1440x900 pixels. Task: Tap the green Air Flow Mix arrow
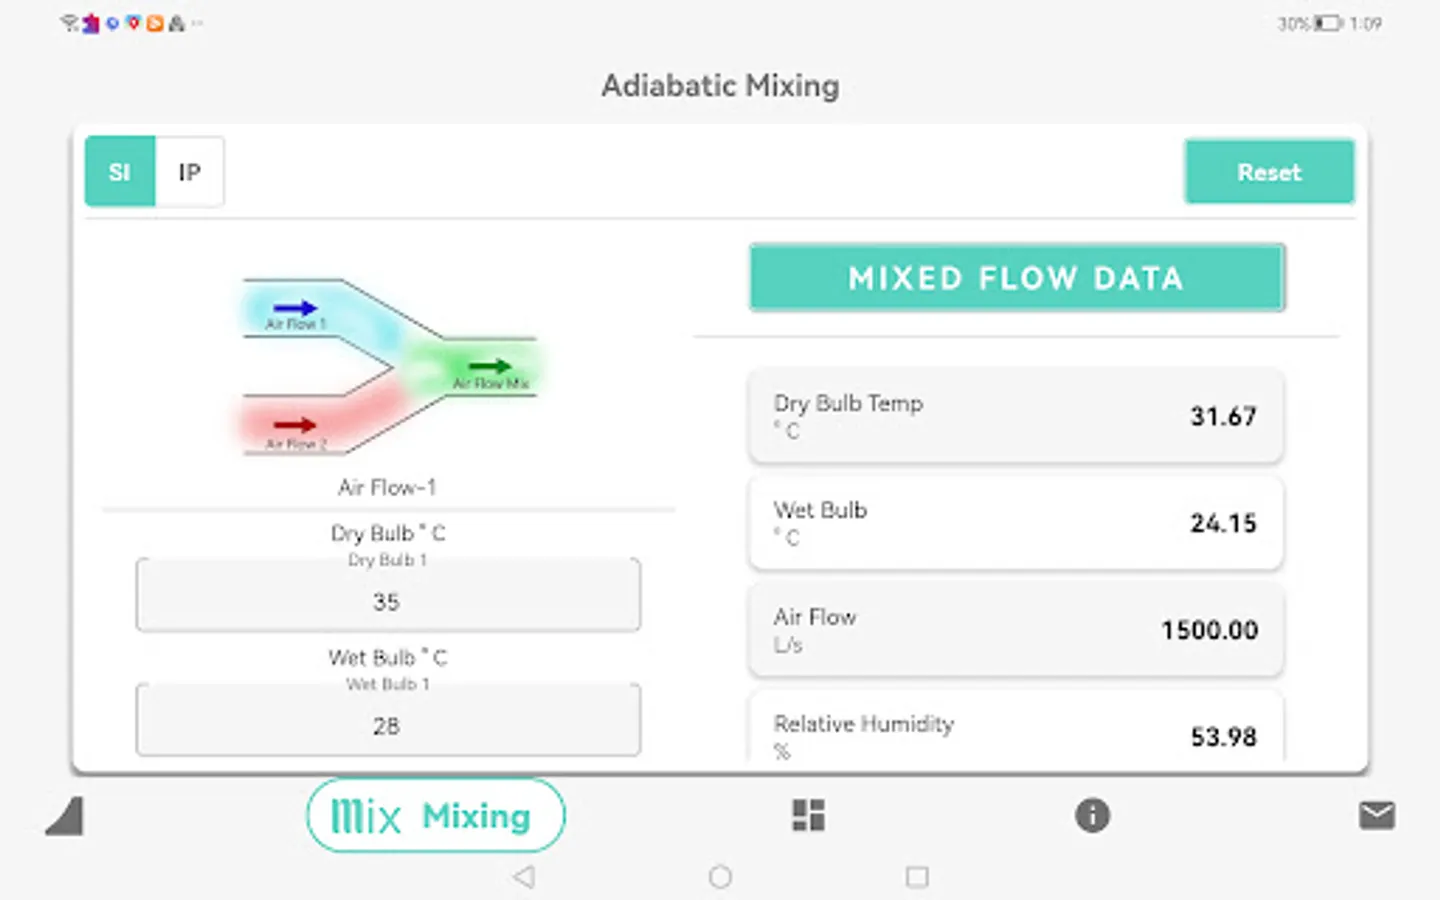point(490,366)
